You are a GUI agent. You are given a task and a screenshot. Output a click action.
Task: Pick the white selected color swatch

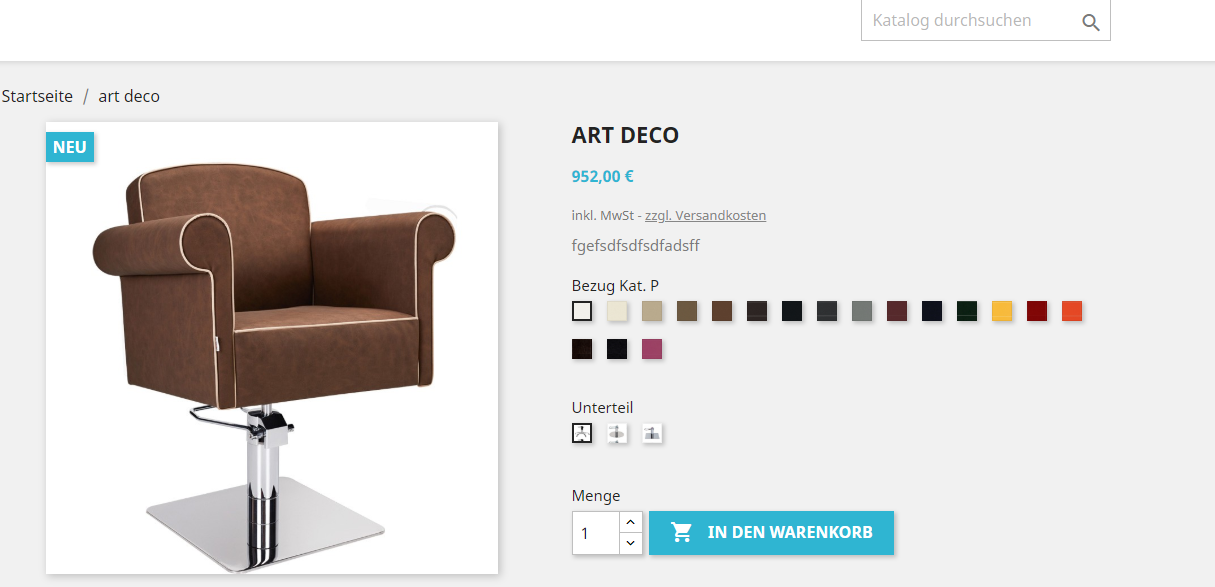point(582,311)
